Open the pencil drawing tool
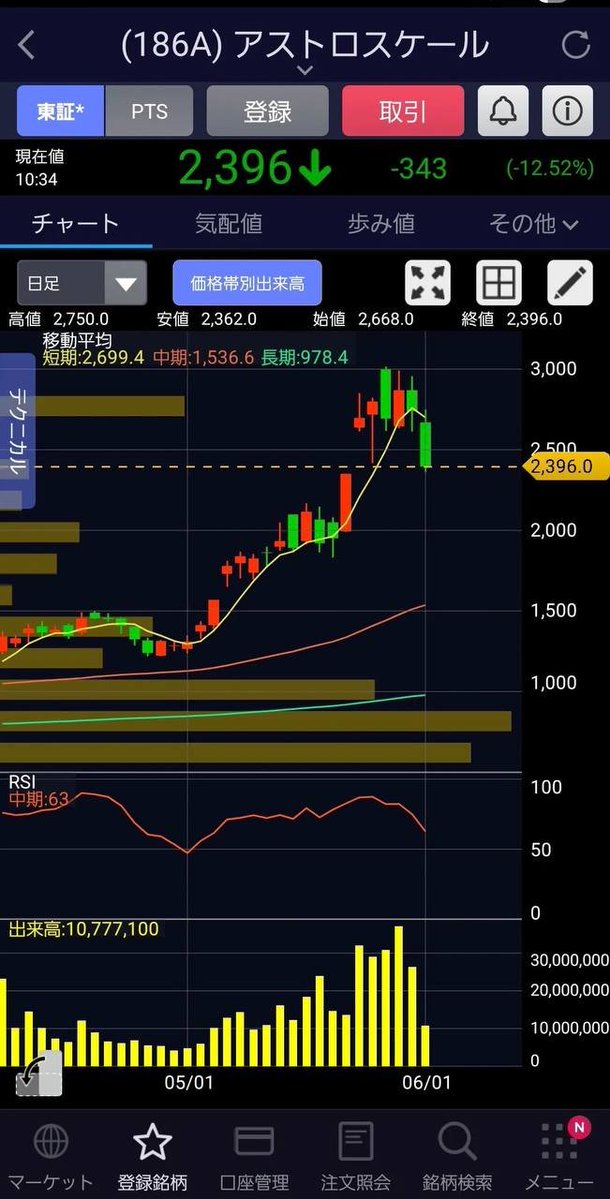610x1199 pixels. [570, 283]
